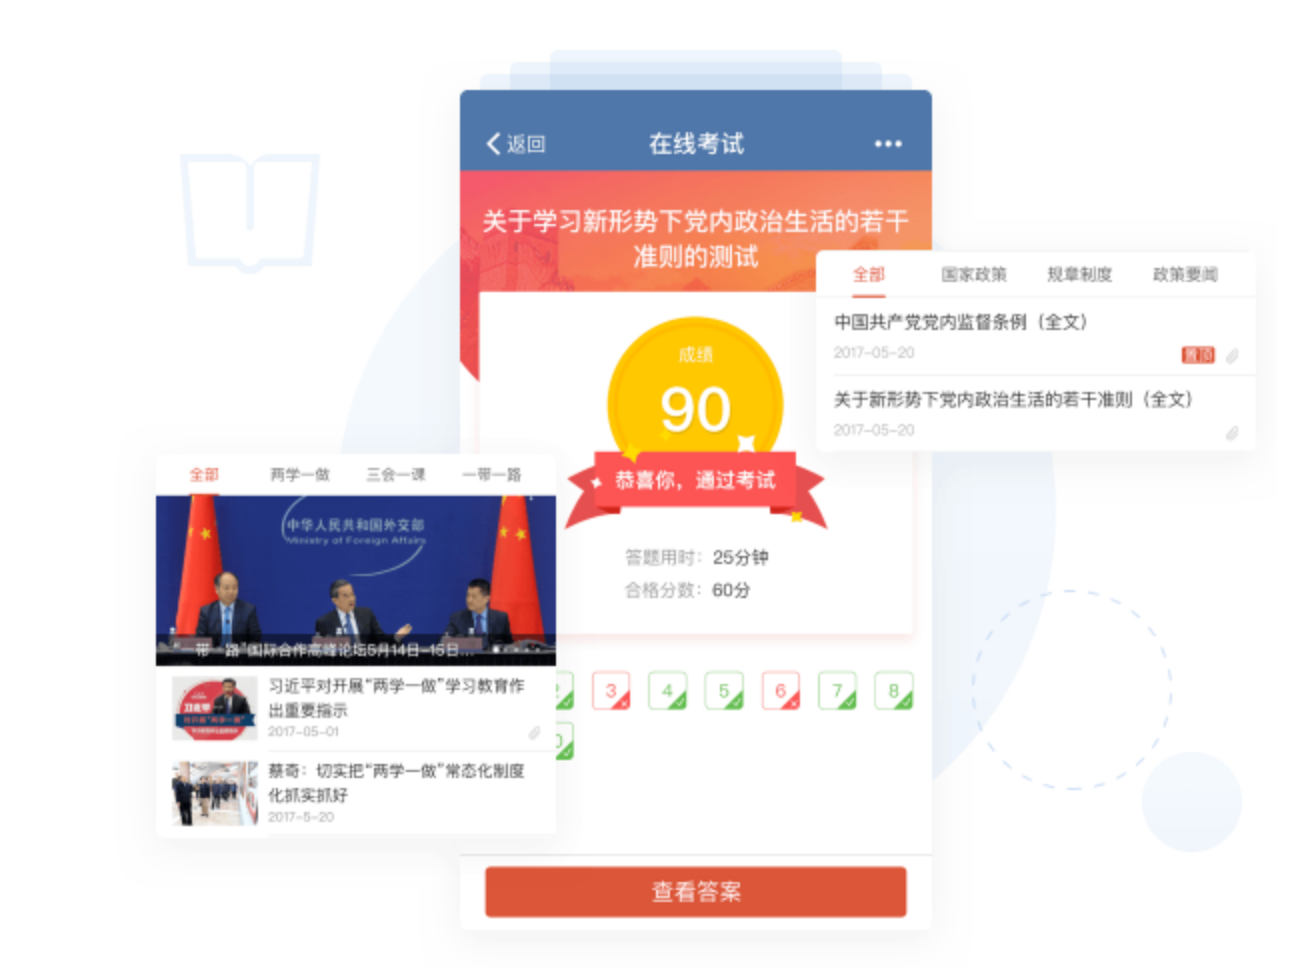Select question number 7 marker
1292x968 pixels.
[x=837, y=691]
